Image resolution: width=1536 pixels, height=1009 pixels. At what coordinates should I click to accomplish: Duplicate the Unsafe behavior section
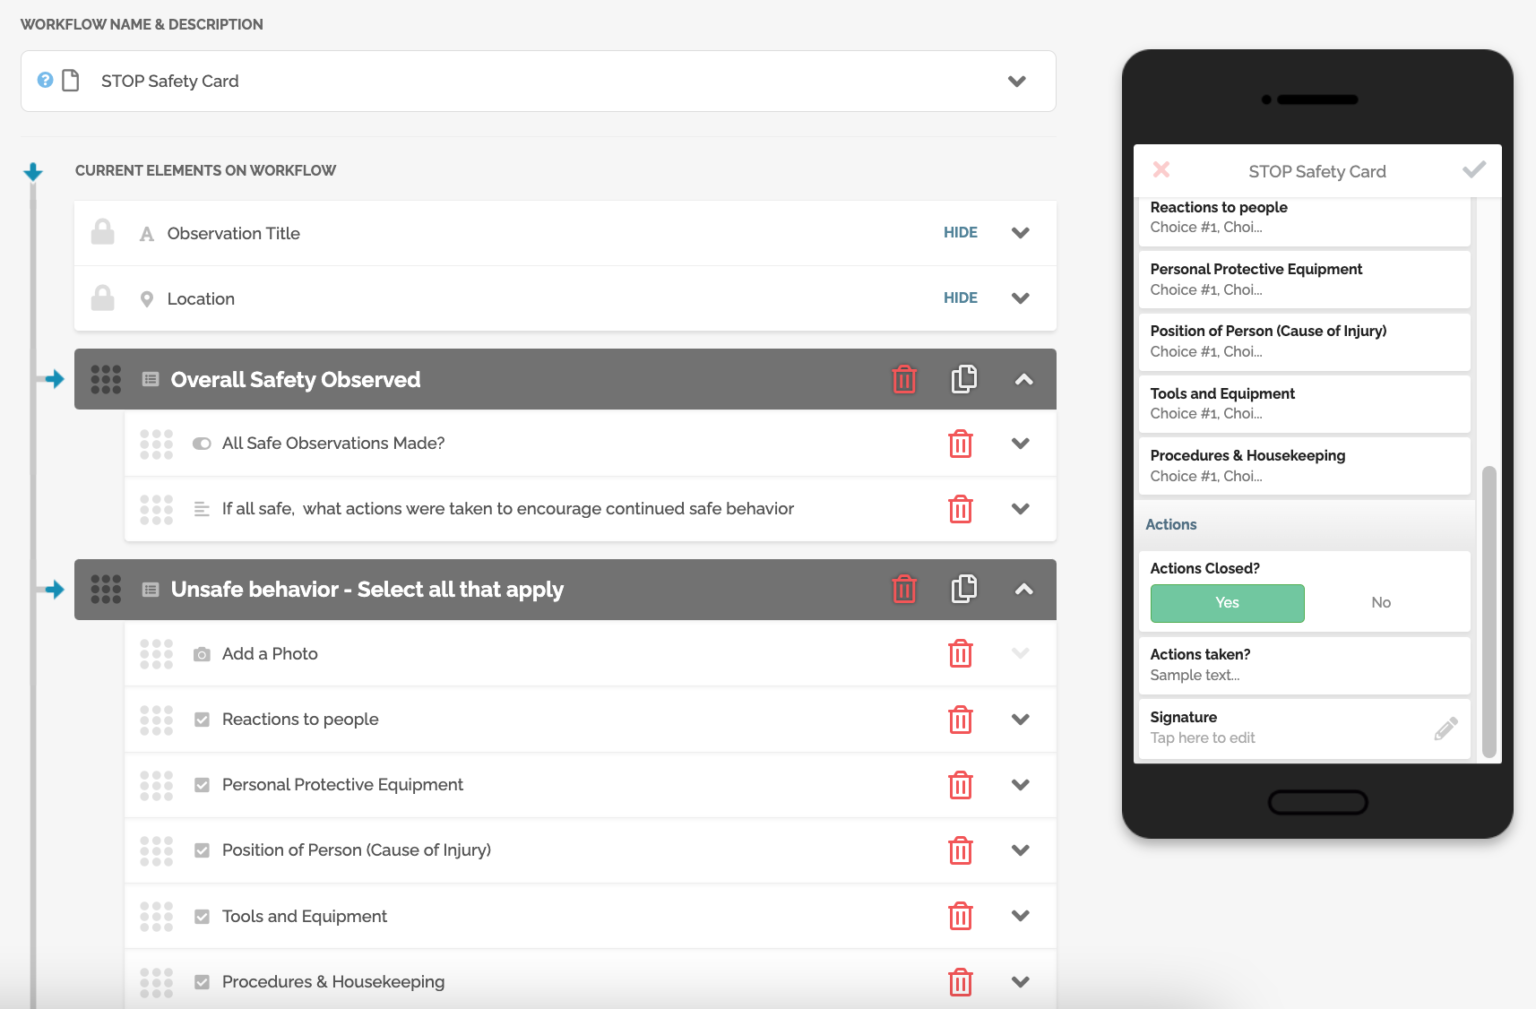(x=963, y=589)
